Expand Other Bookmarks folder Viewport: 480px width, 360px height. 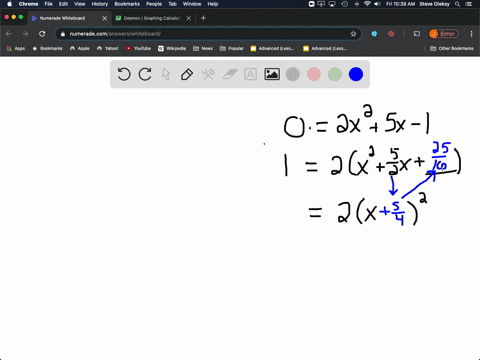coord(452,48)
